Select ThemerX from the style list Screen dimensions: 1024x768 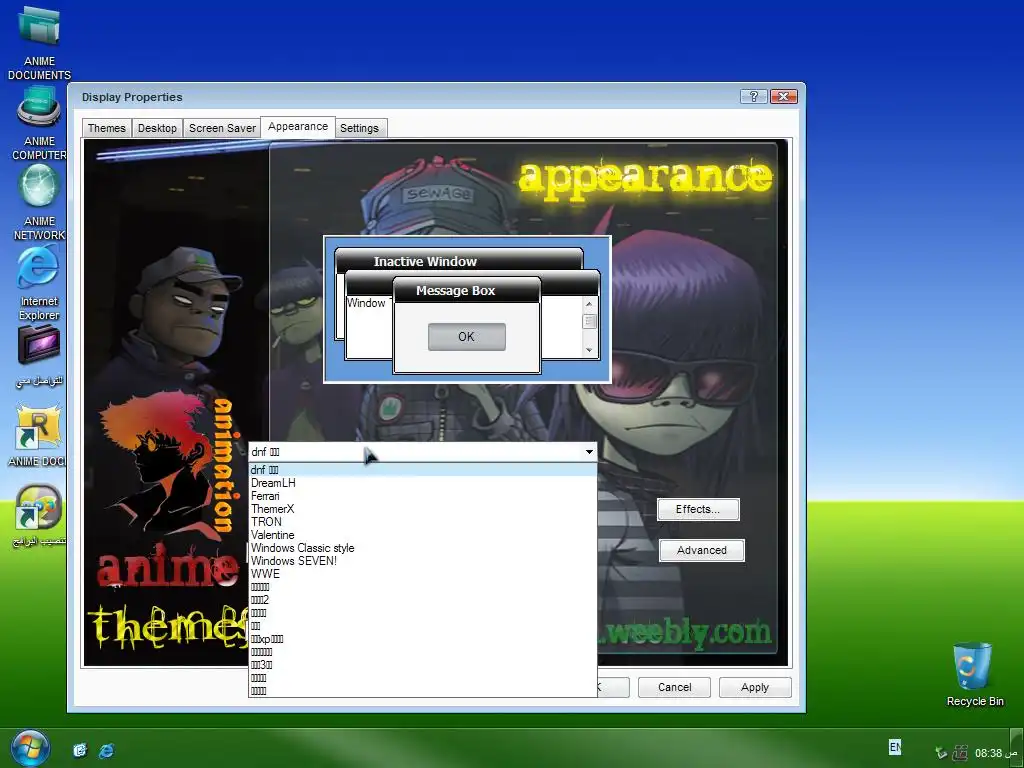tap(423, 509)
